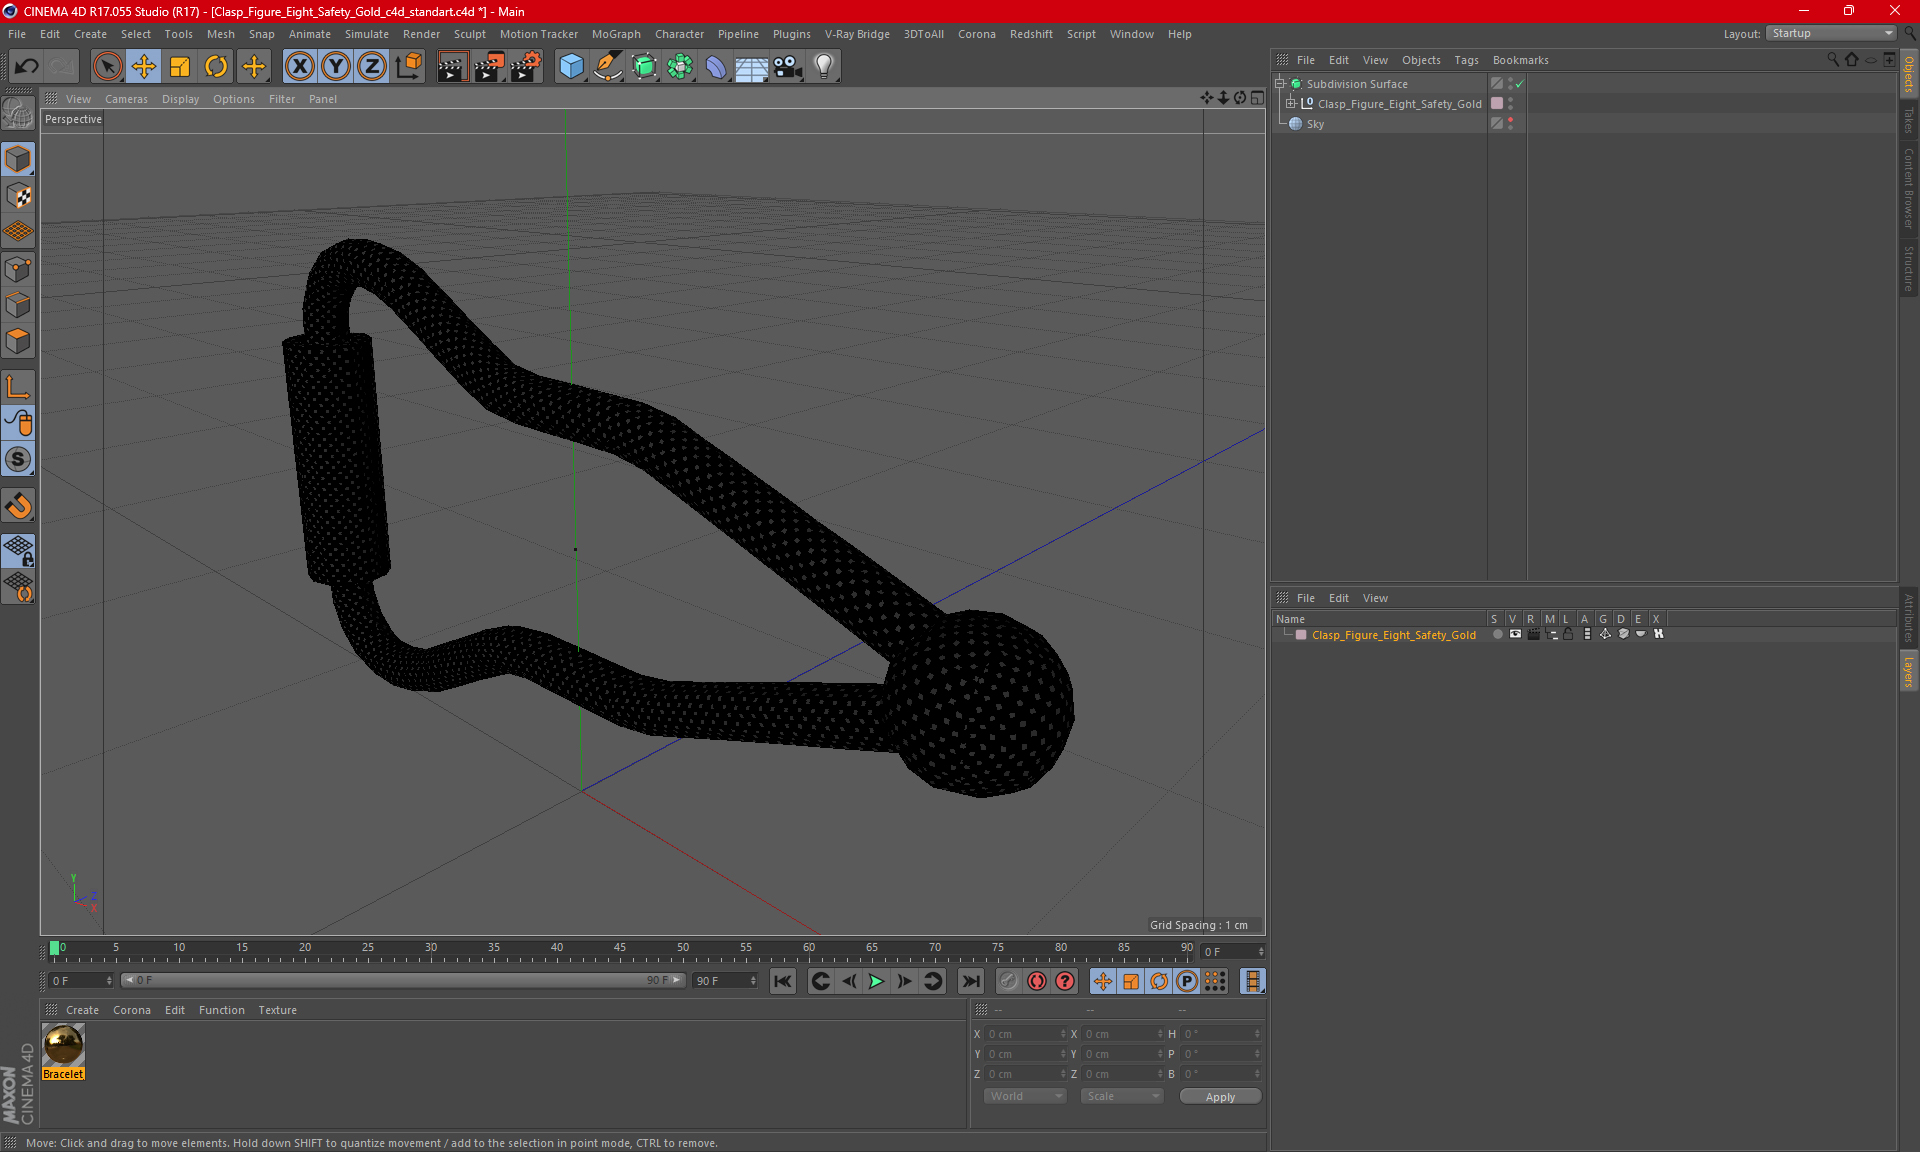
Task: Click the Clasp layer color swatch
Action: 1301,635
